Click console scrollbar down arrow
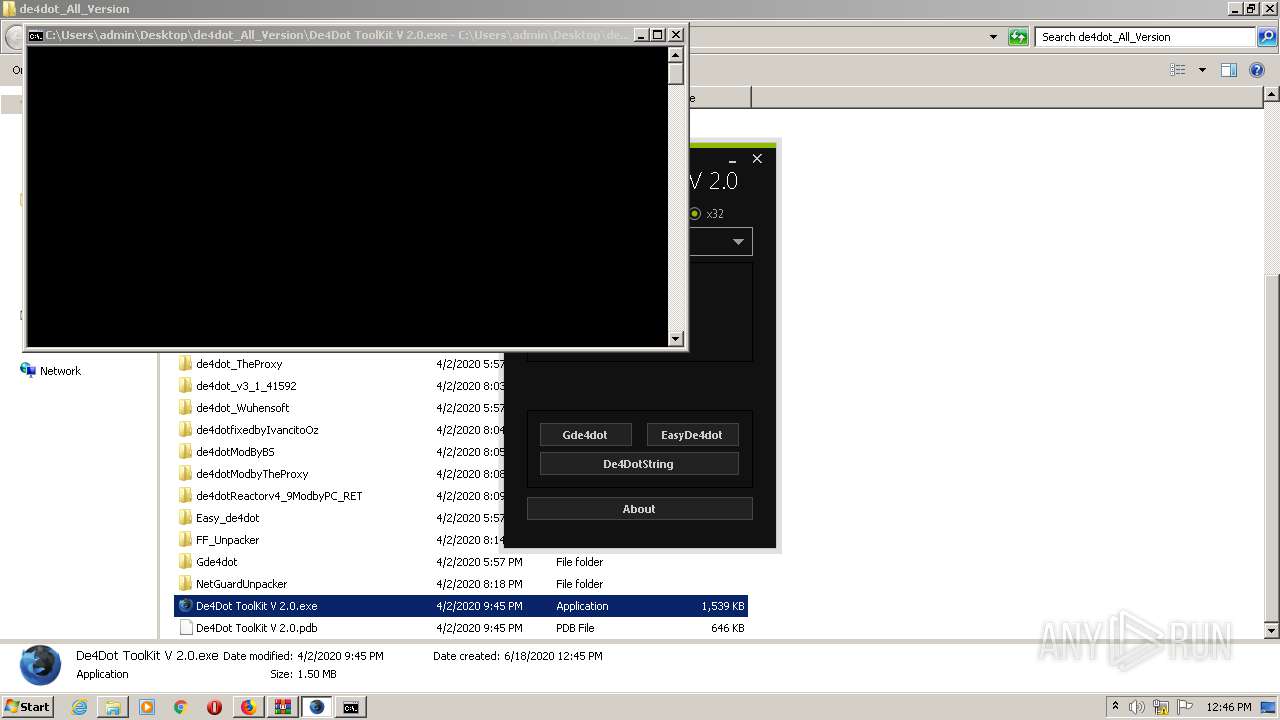 [x=676, y=338]
